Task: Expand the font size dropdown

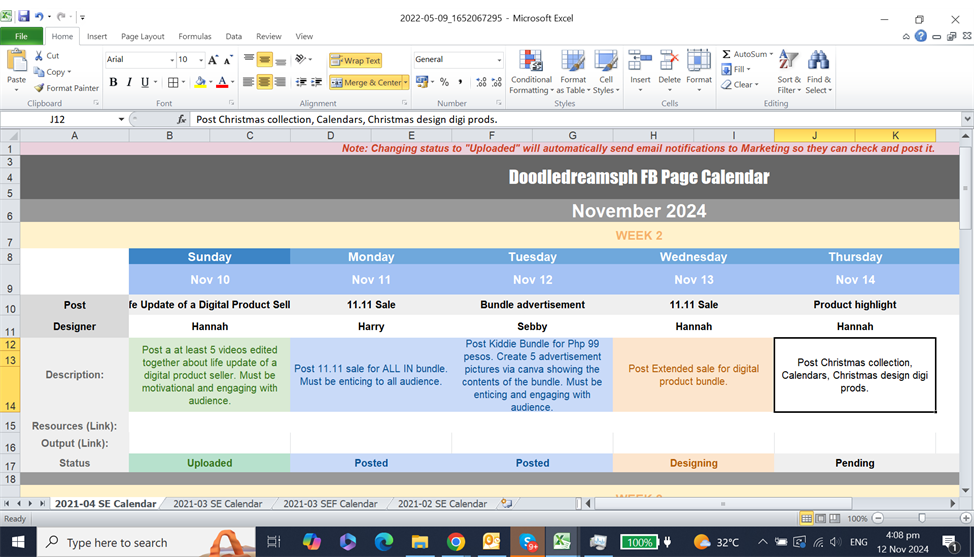Action: click(201, 60)
